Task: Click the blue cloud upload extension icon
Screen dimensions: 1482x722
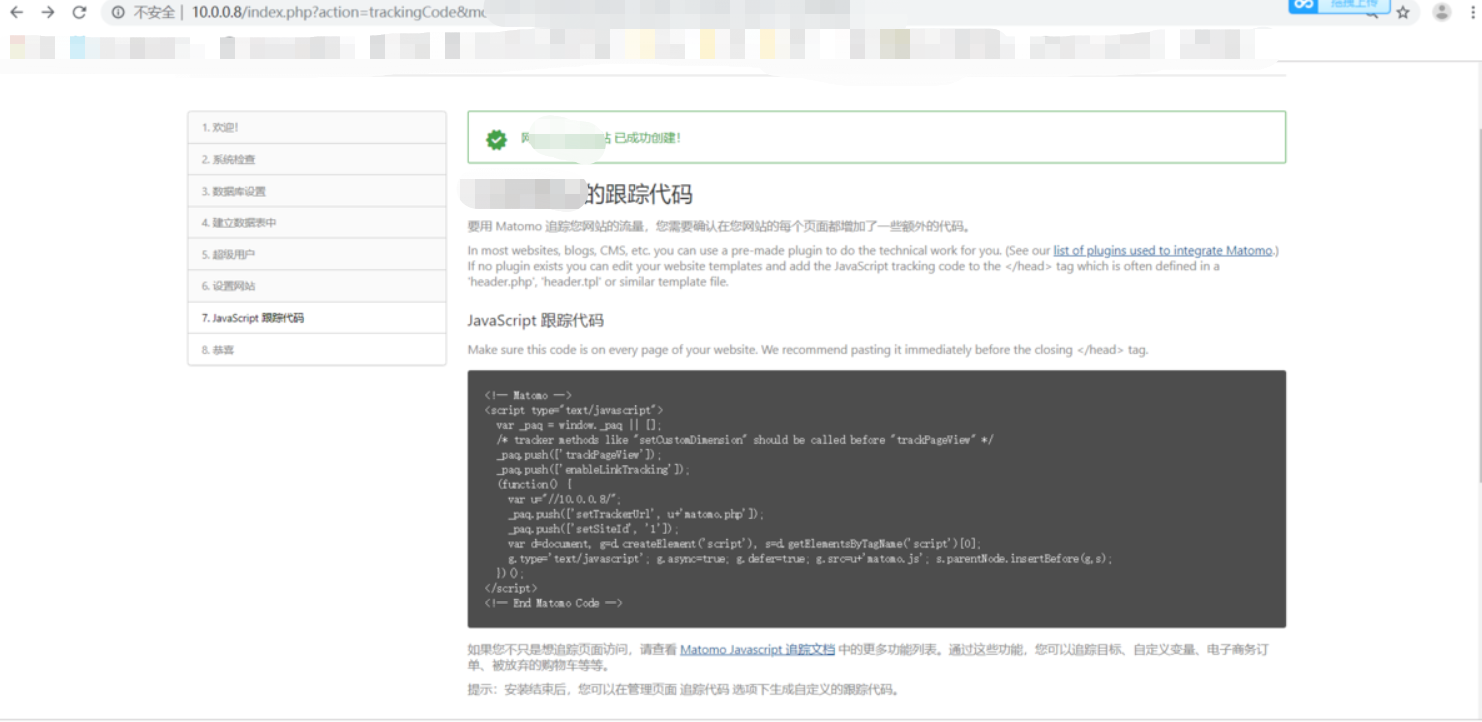Action: [x=1302, y=5]
